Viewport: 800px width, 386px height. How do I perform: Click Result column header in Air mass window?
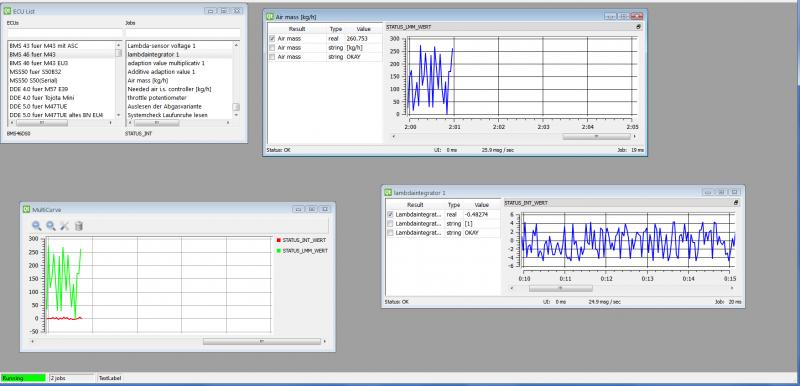(296, 29)
